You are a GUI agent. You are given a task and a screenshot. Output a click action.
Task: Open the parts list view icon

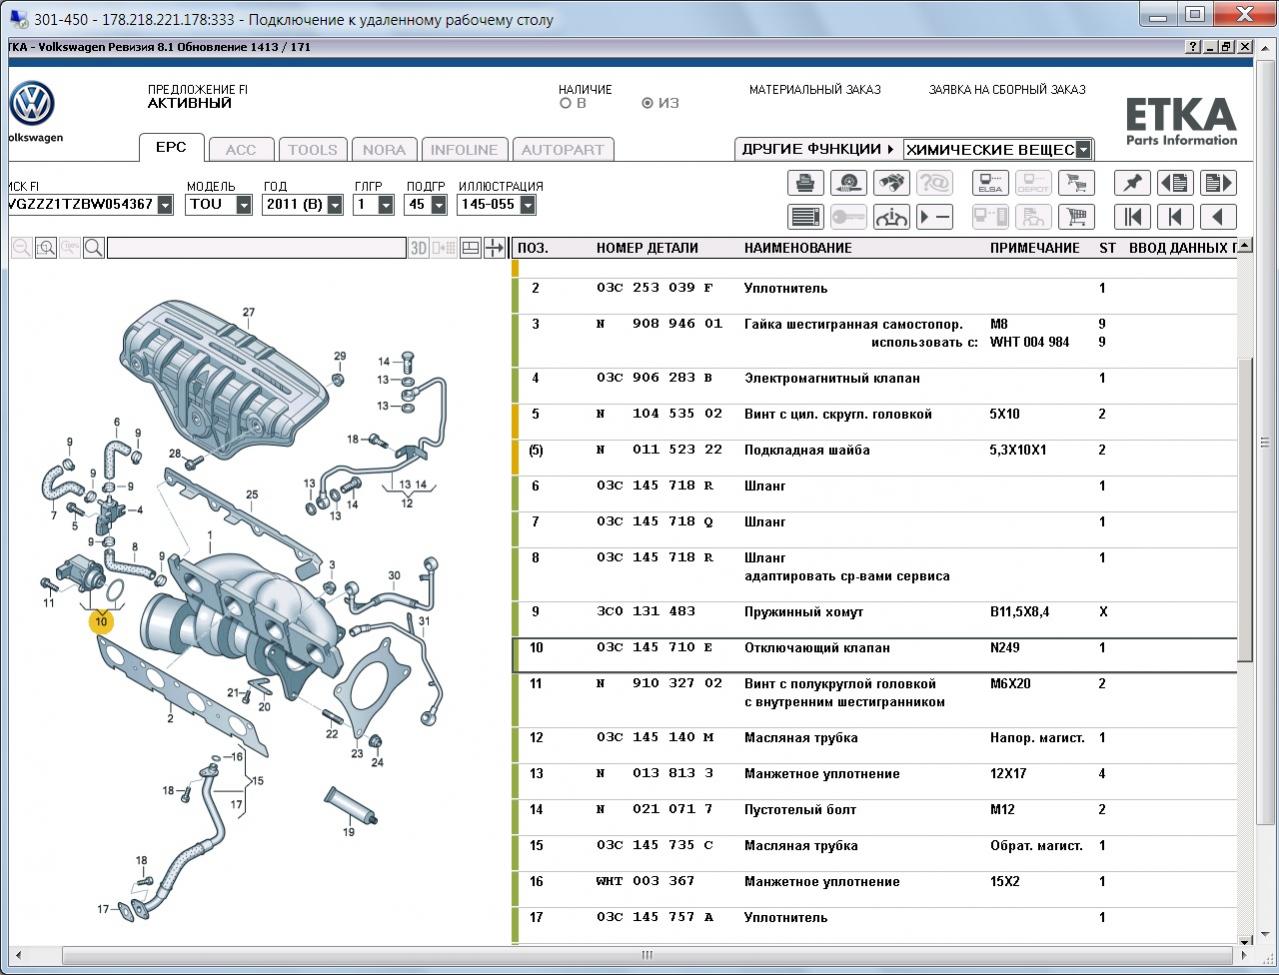pos(805,217)
